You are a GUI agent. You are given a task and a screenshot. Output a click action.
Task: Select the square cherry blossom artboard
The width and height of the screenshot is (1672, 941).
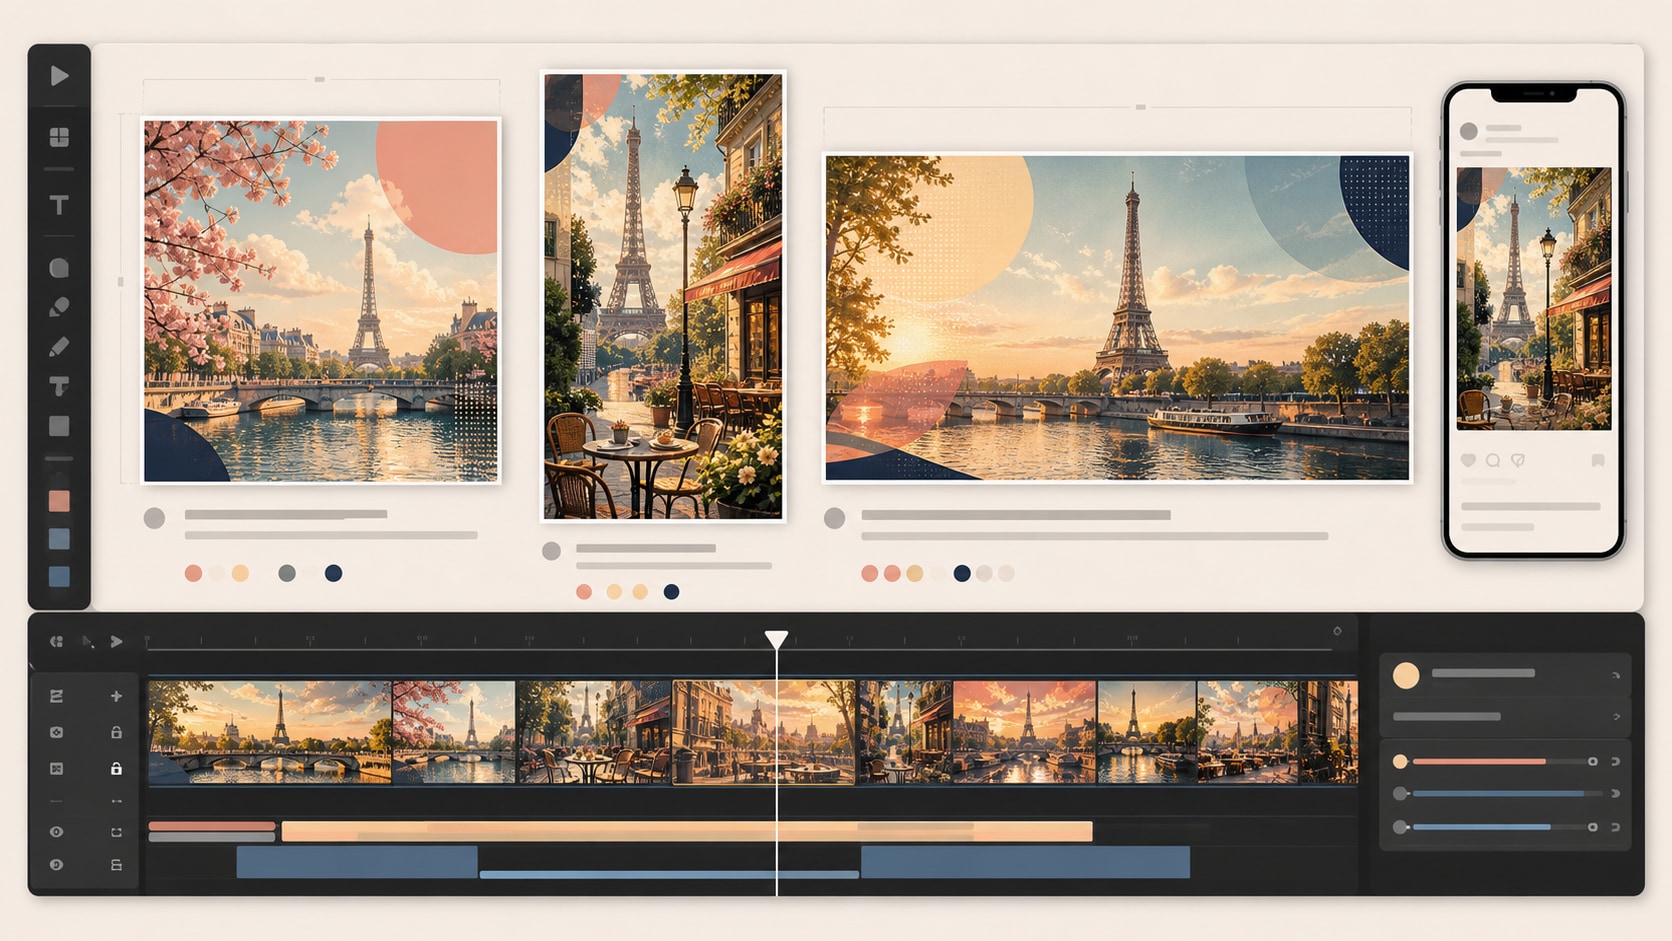click(x=321, y=301)
